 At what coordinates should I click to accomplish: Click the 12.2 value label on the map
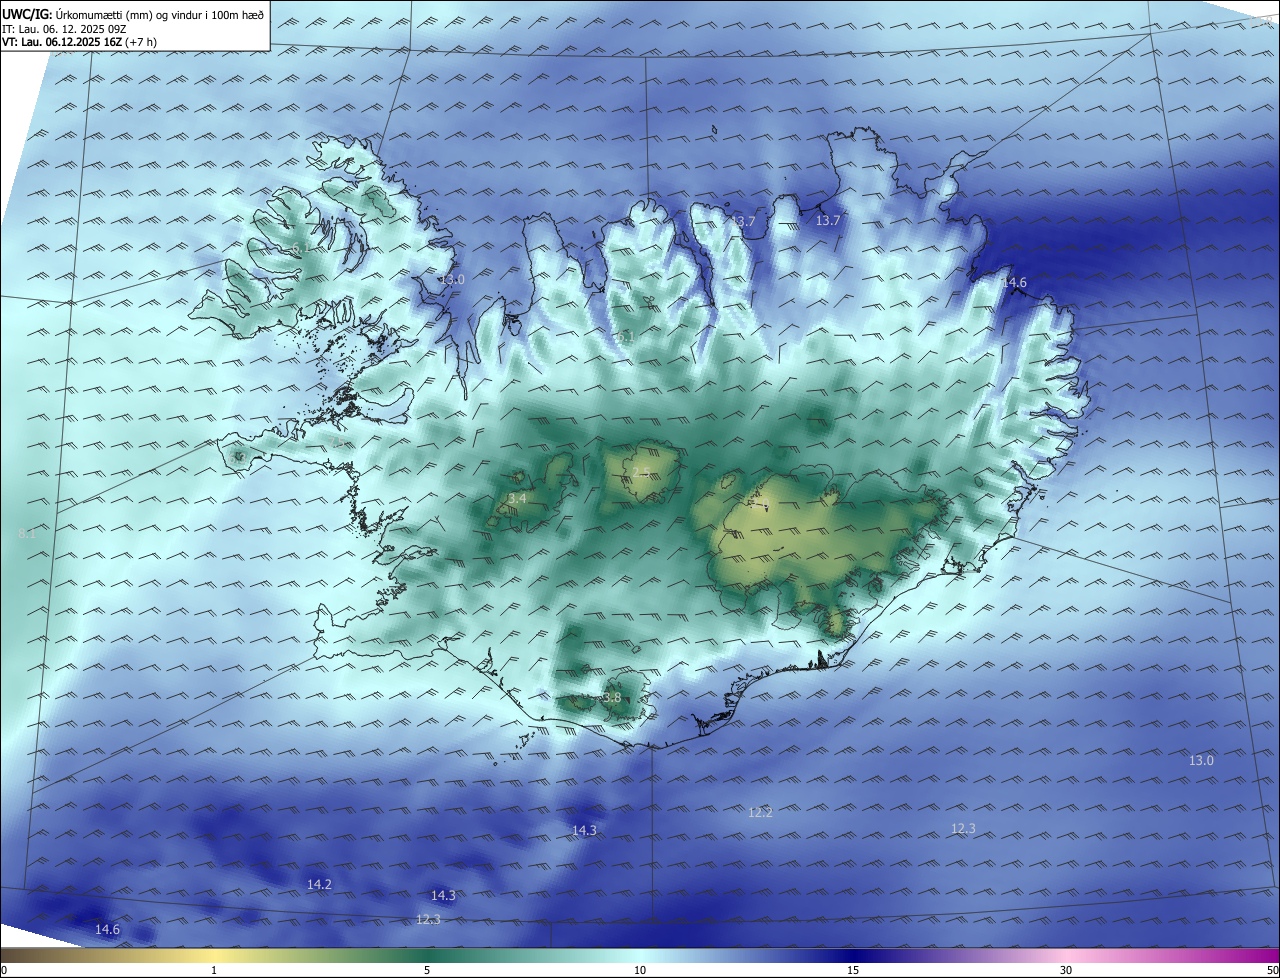[x=760, y=812]
